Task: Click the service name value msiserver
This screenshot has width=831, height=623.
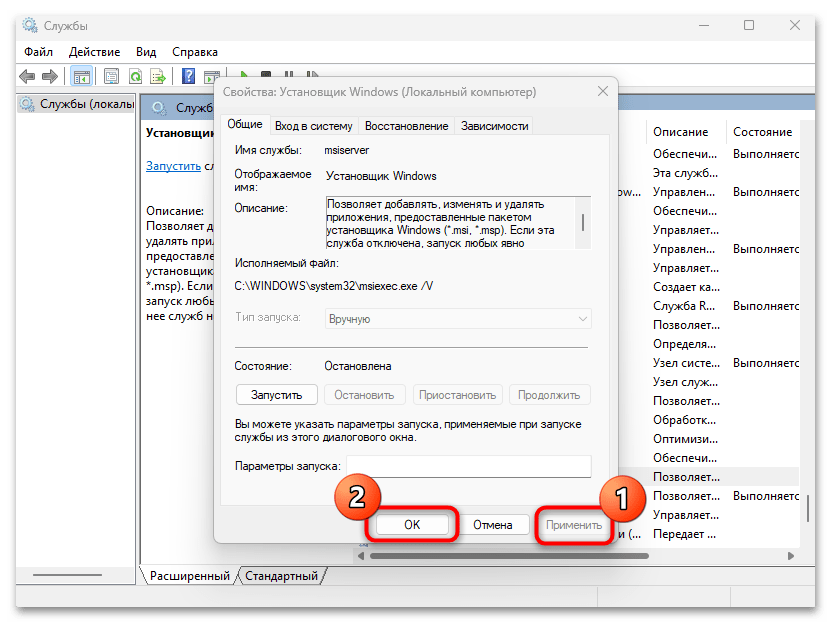Action: (x=347, y=150)
